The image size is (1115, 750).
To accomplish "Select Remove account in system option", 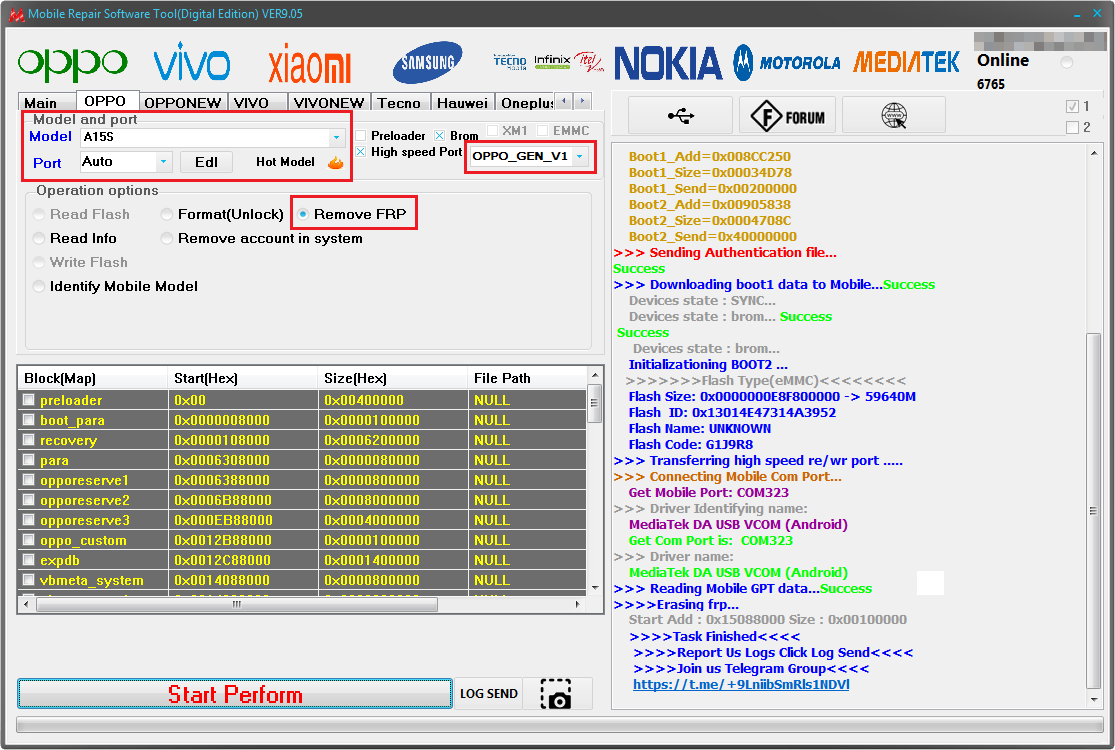I will point(167,238).
